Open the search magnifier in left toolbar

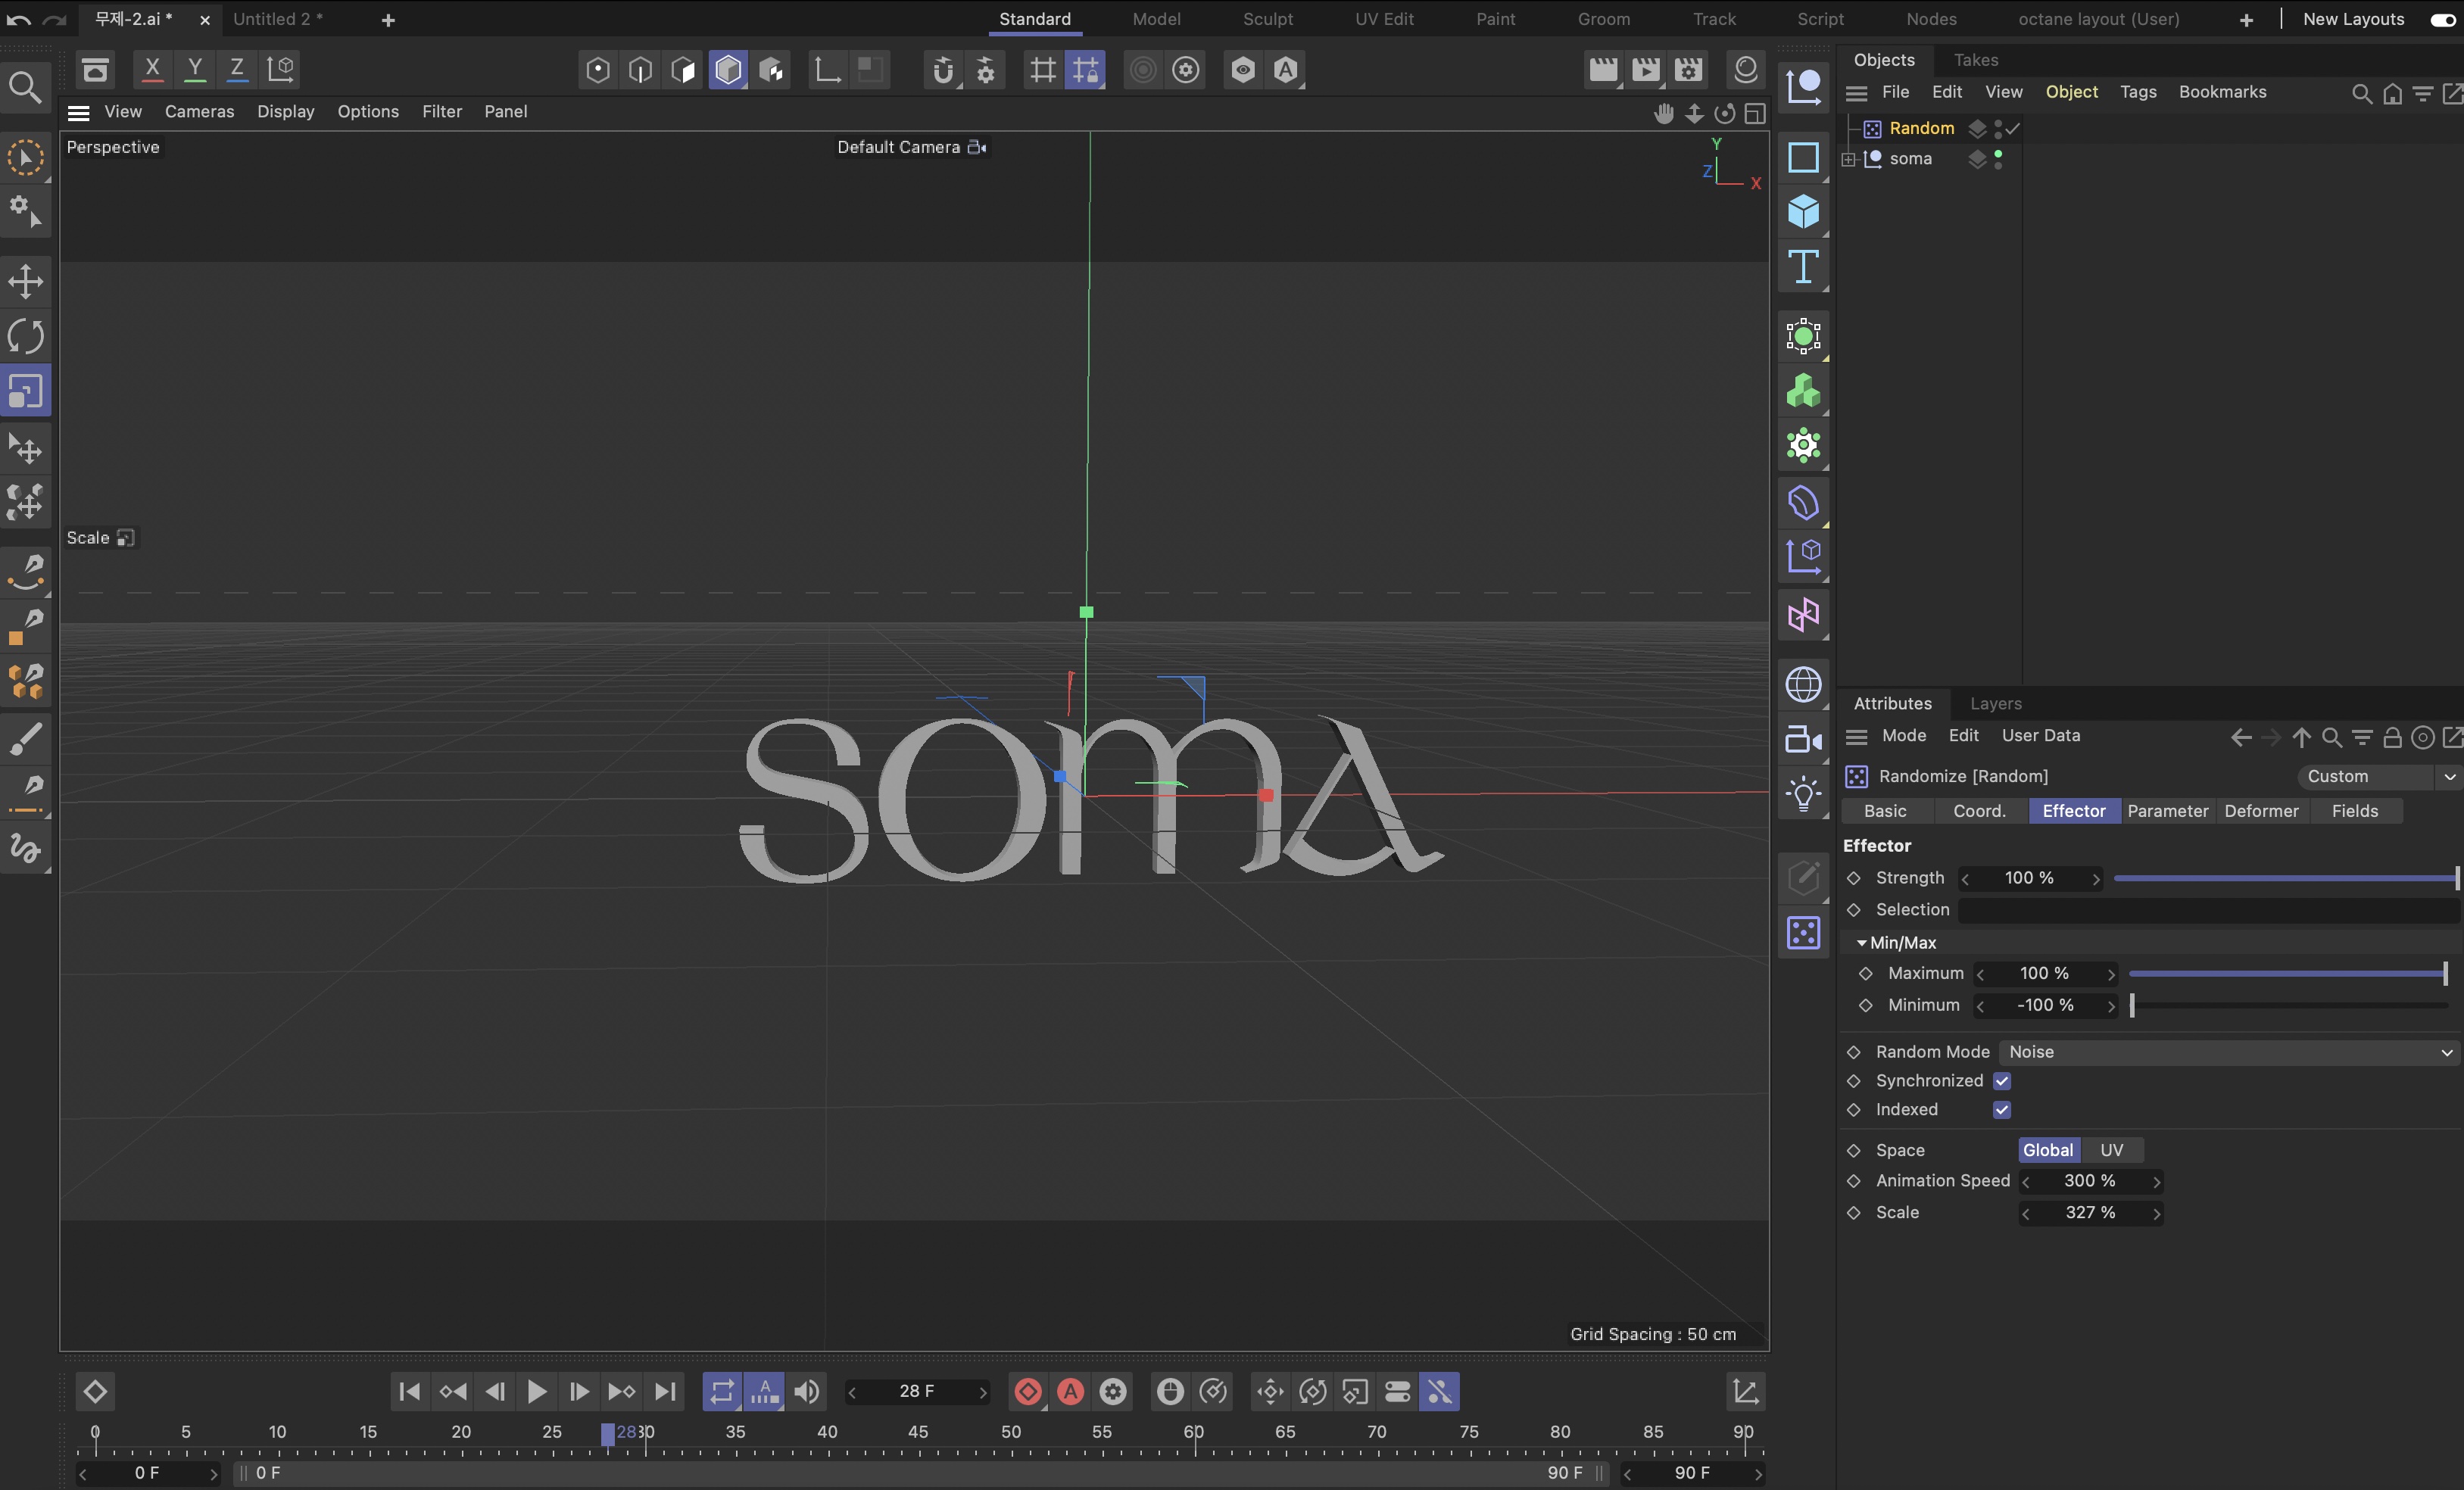pos(25,87)
